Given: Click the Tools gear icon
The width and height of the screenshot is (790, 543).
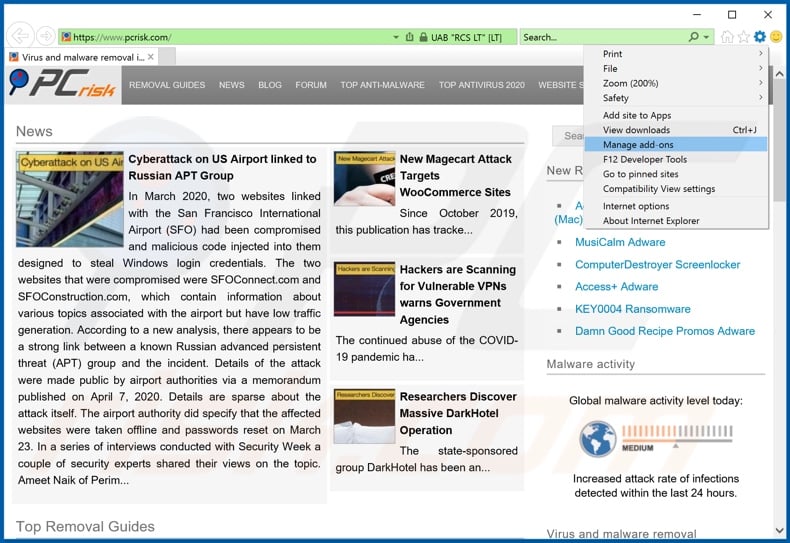Looking at the screenshot, I should 760,37.
